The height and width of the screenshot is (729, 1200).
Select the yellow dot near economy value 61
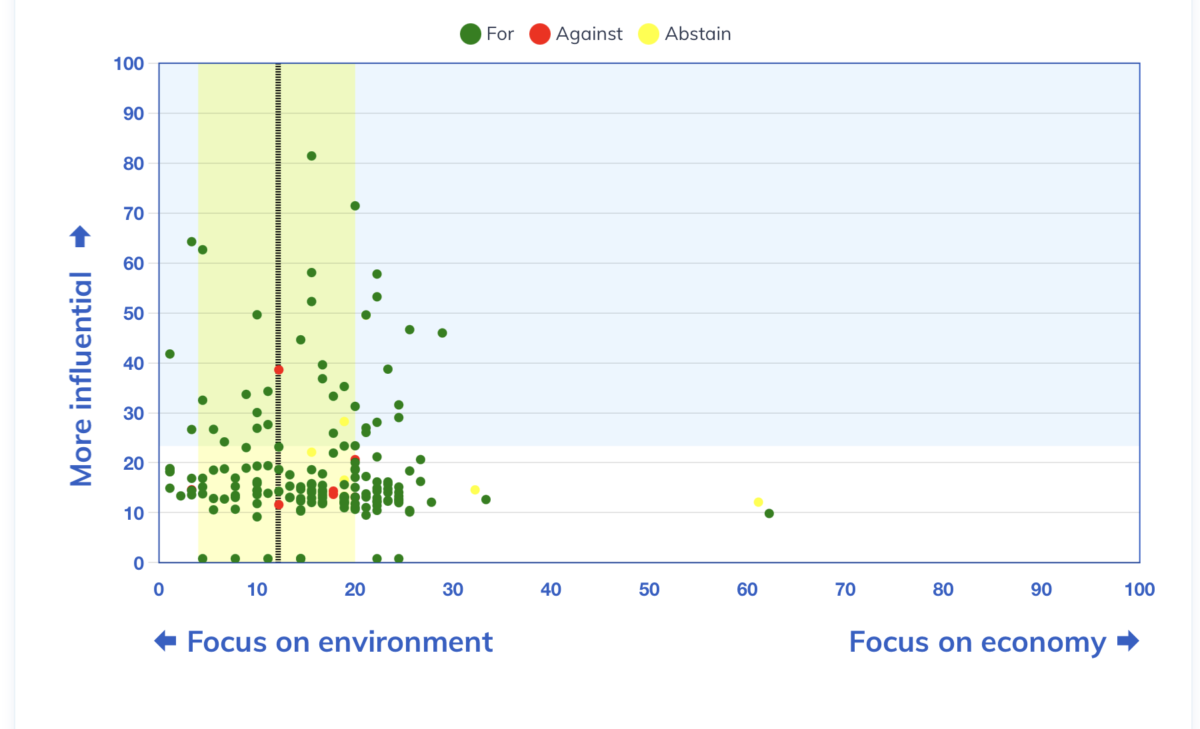point(758,502)
